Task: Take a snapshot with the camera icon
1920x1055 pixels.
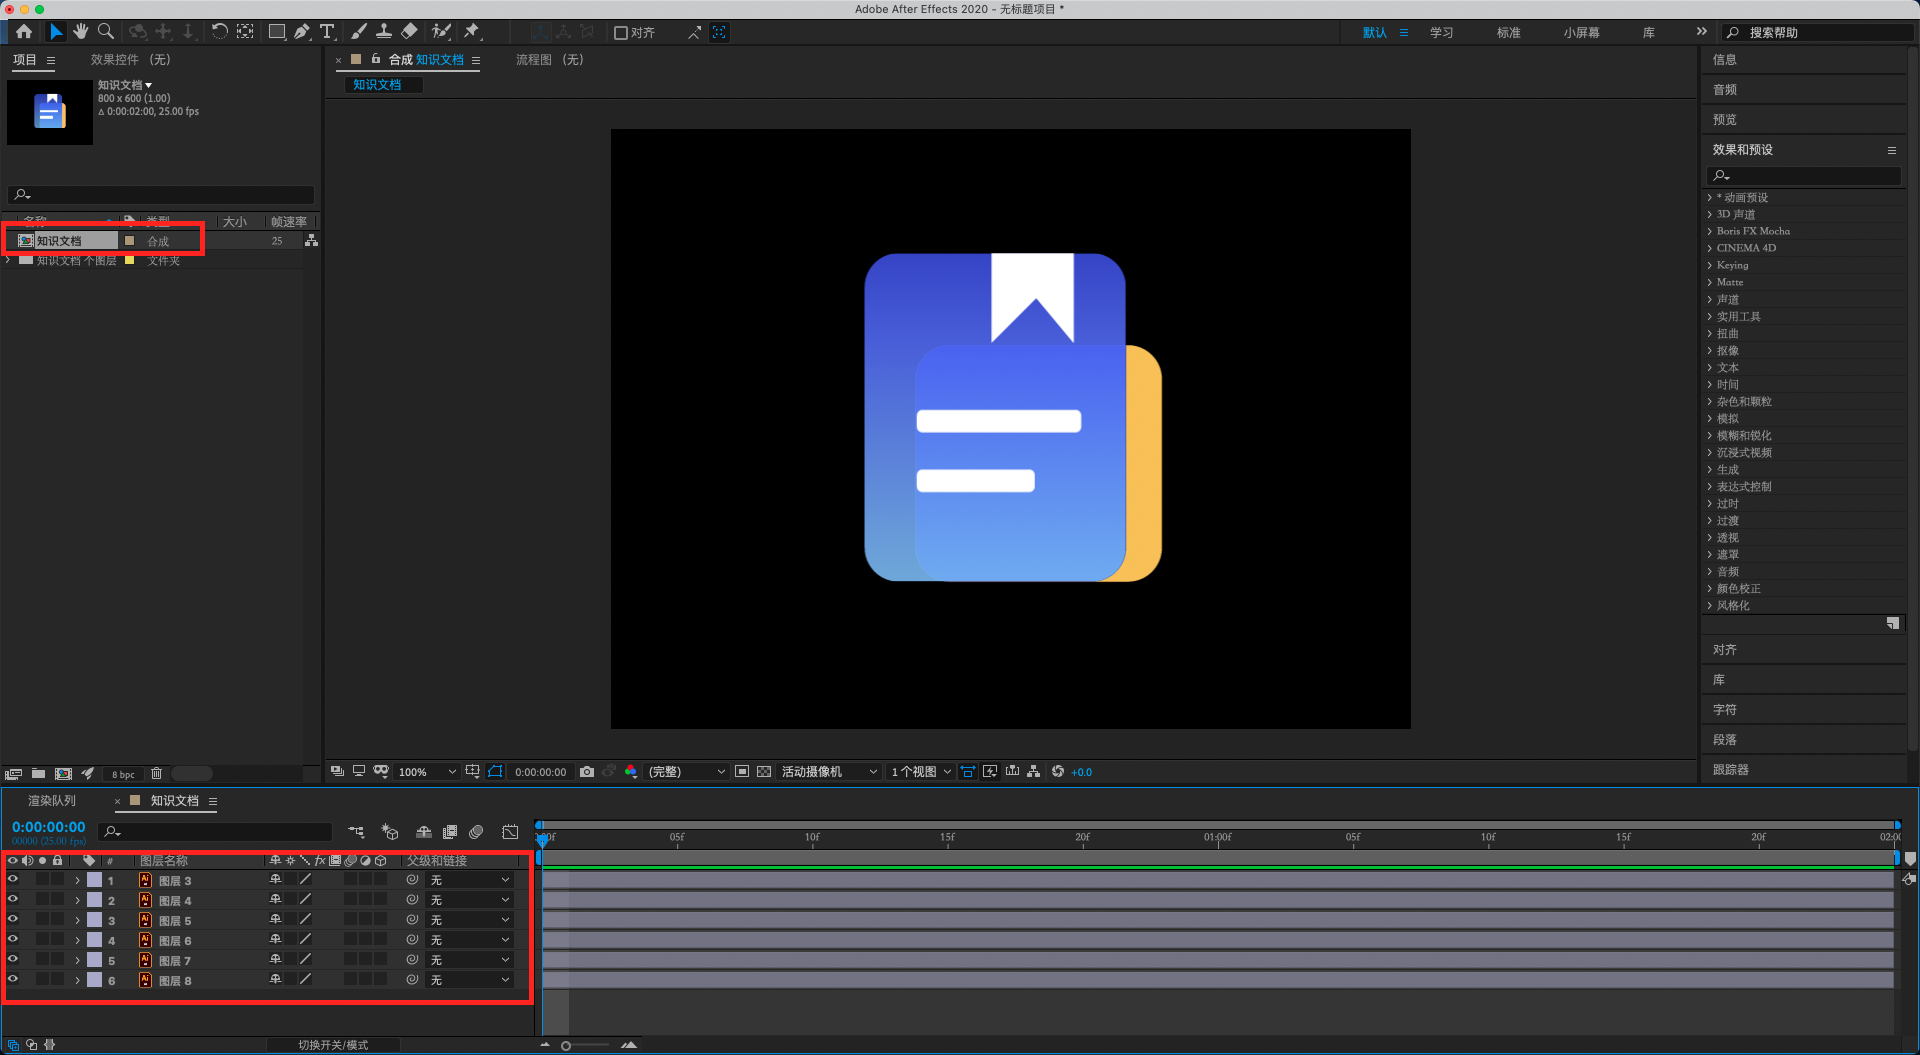Action: [x=587, y=771]
